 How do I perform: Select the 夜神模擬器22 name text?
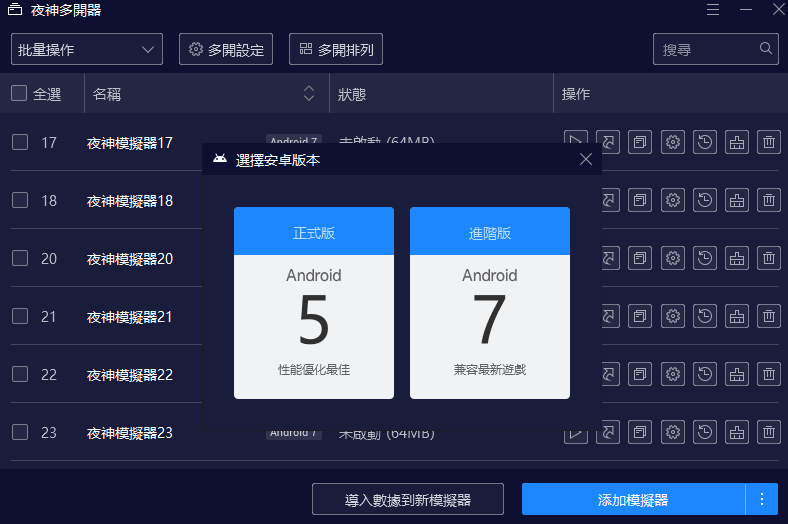point(130,375)
